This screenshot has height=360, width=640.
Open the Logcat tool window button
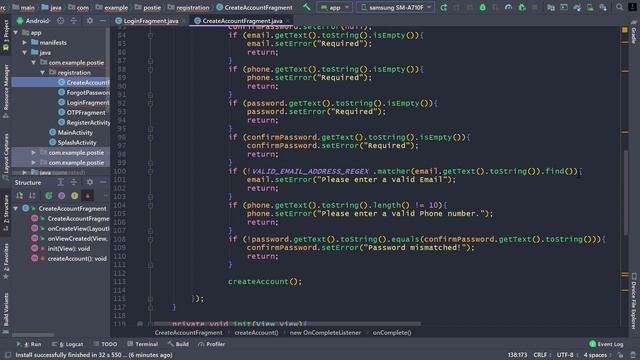click(x=67, y=344)
